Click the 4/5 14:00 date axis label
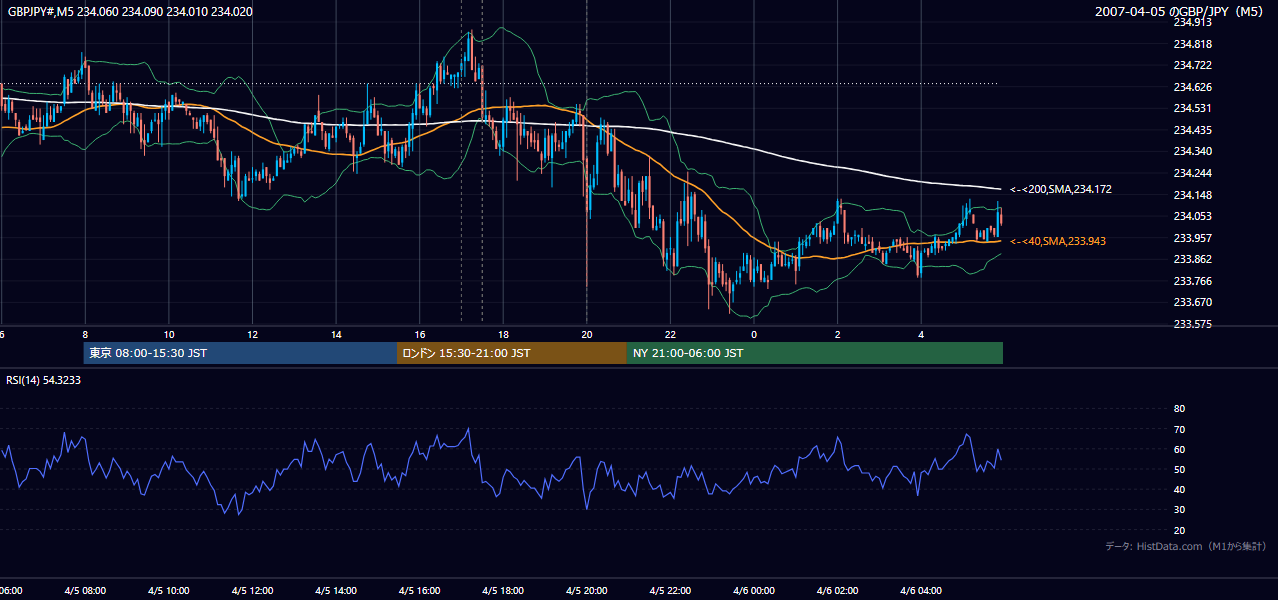 tap(336, 591)
